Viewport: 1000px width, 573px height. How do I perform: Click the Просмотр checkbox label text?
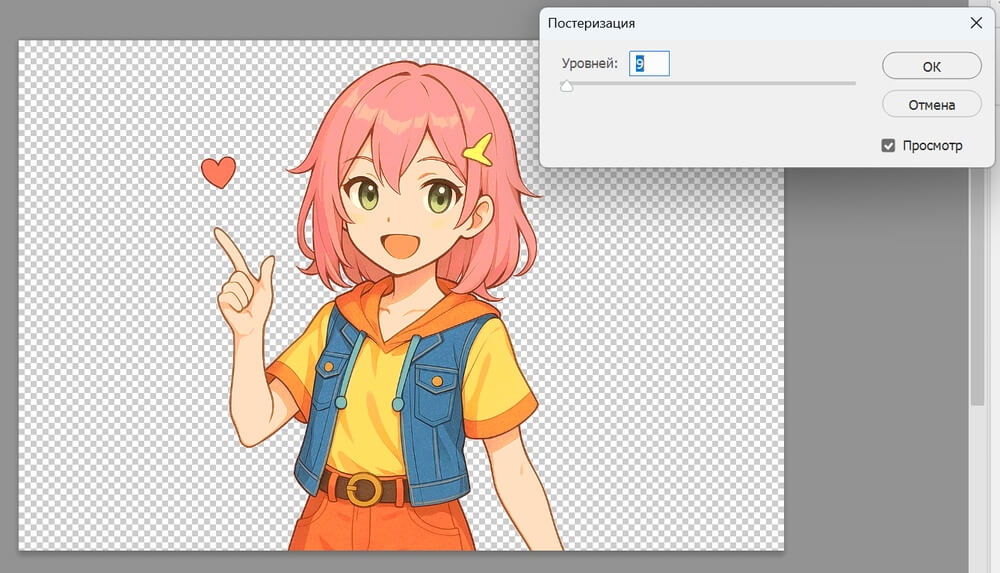click(932, 146)
